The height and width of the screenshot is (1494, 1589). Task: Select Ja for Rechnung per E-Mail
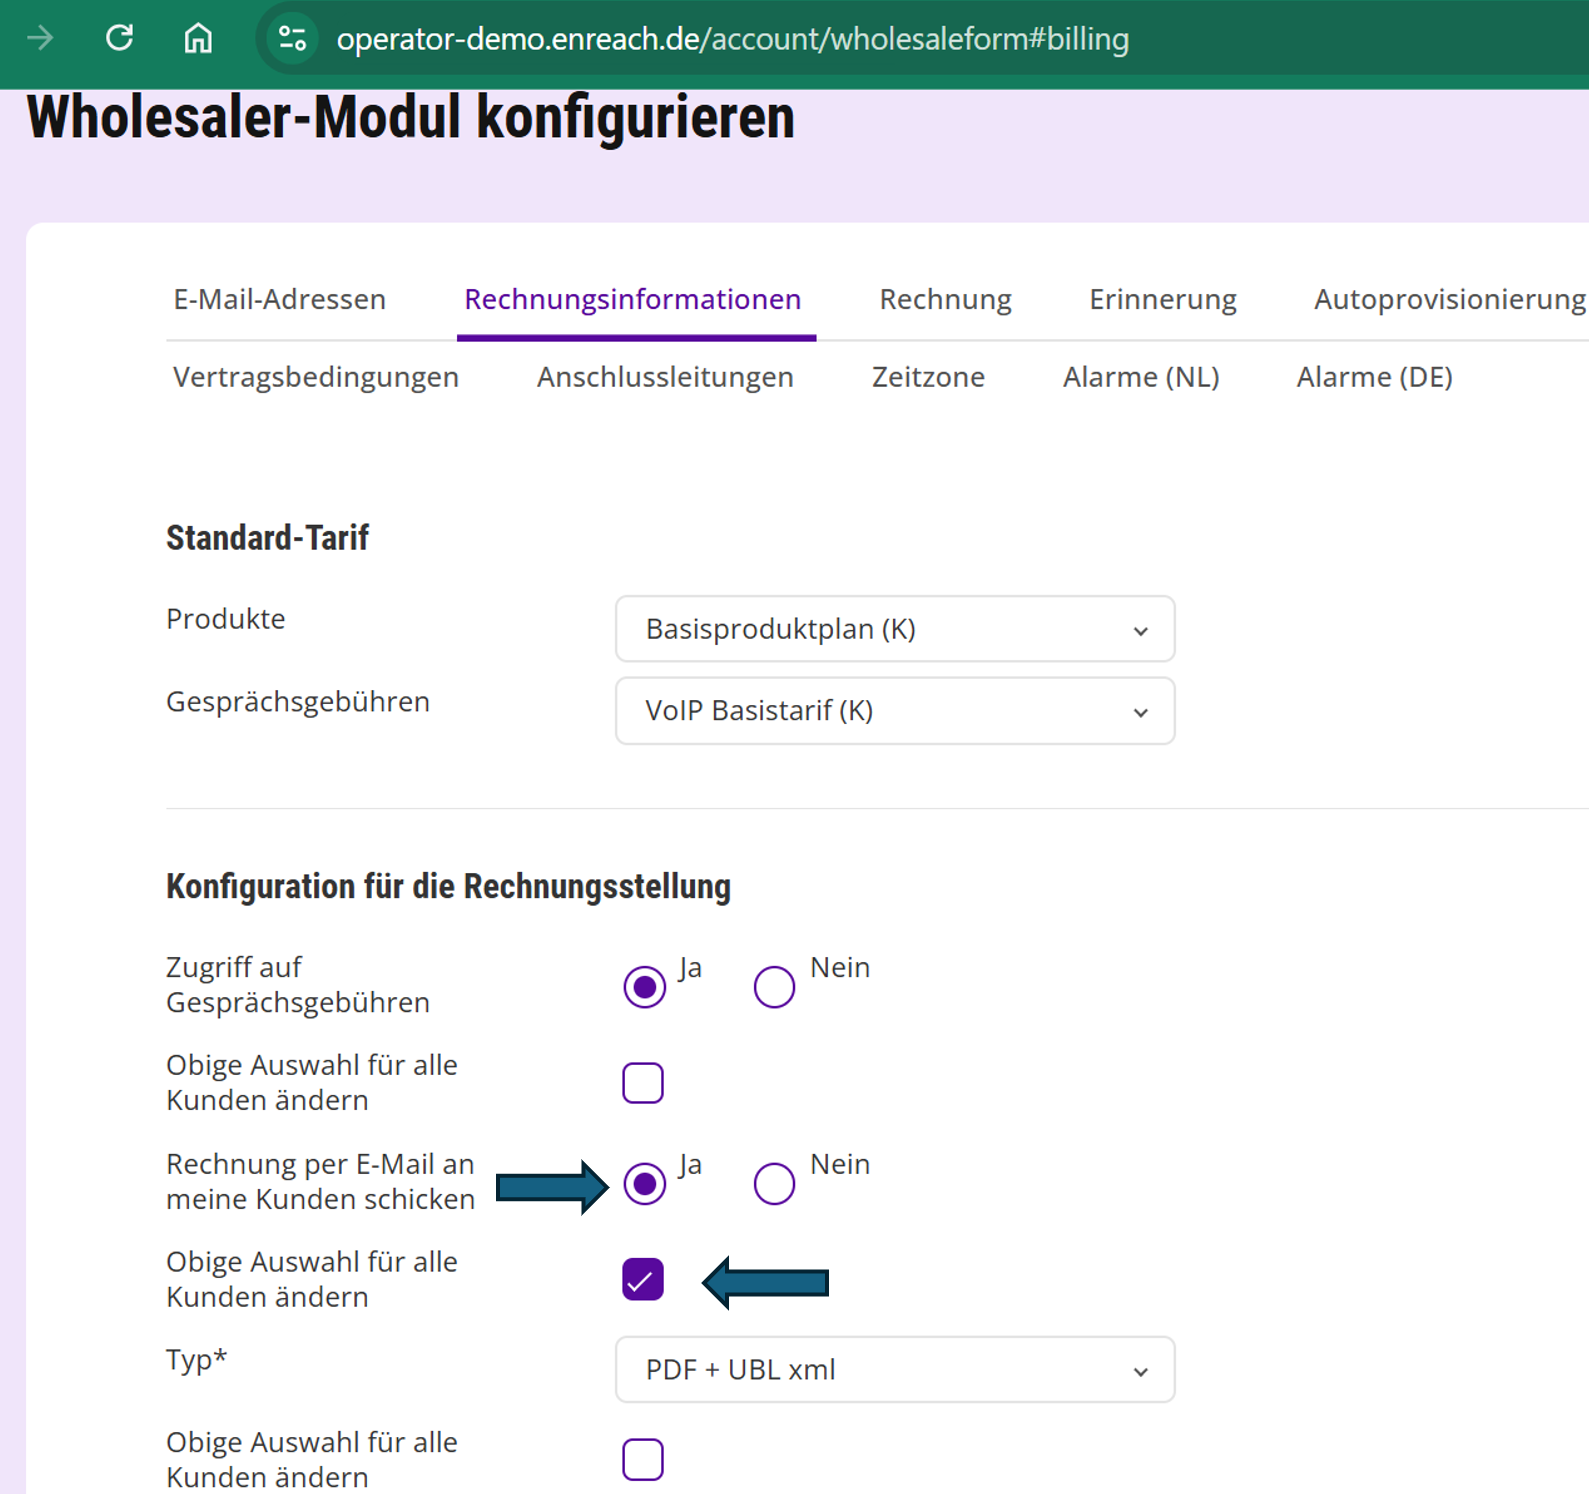point(644,1184)
